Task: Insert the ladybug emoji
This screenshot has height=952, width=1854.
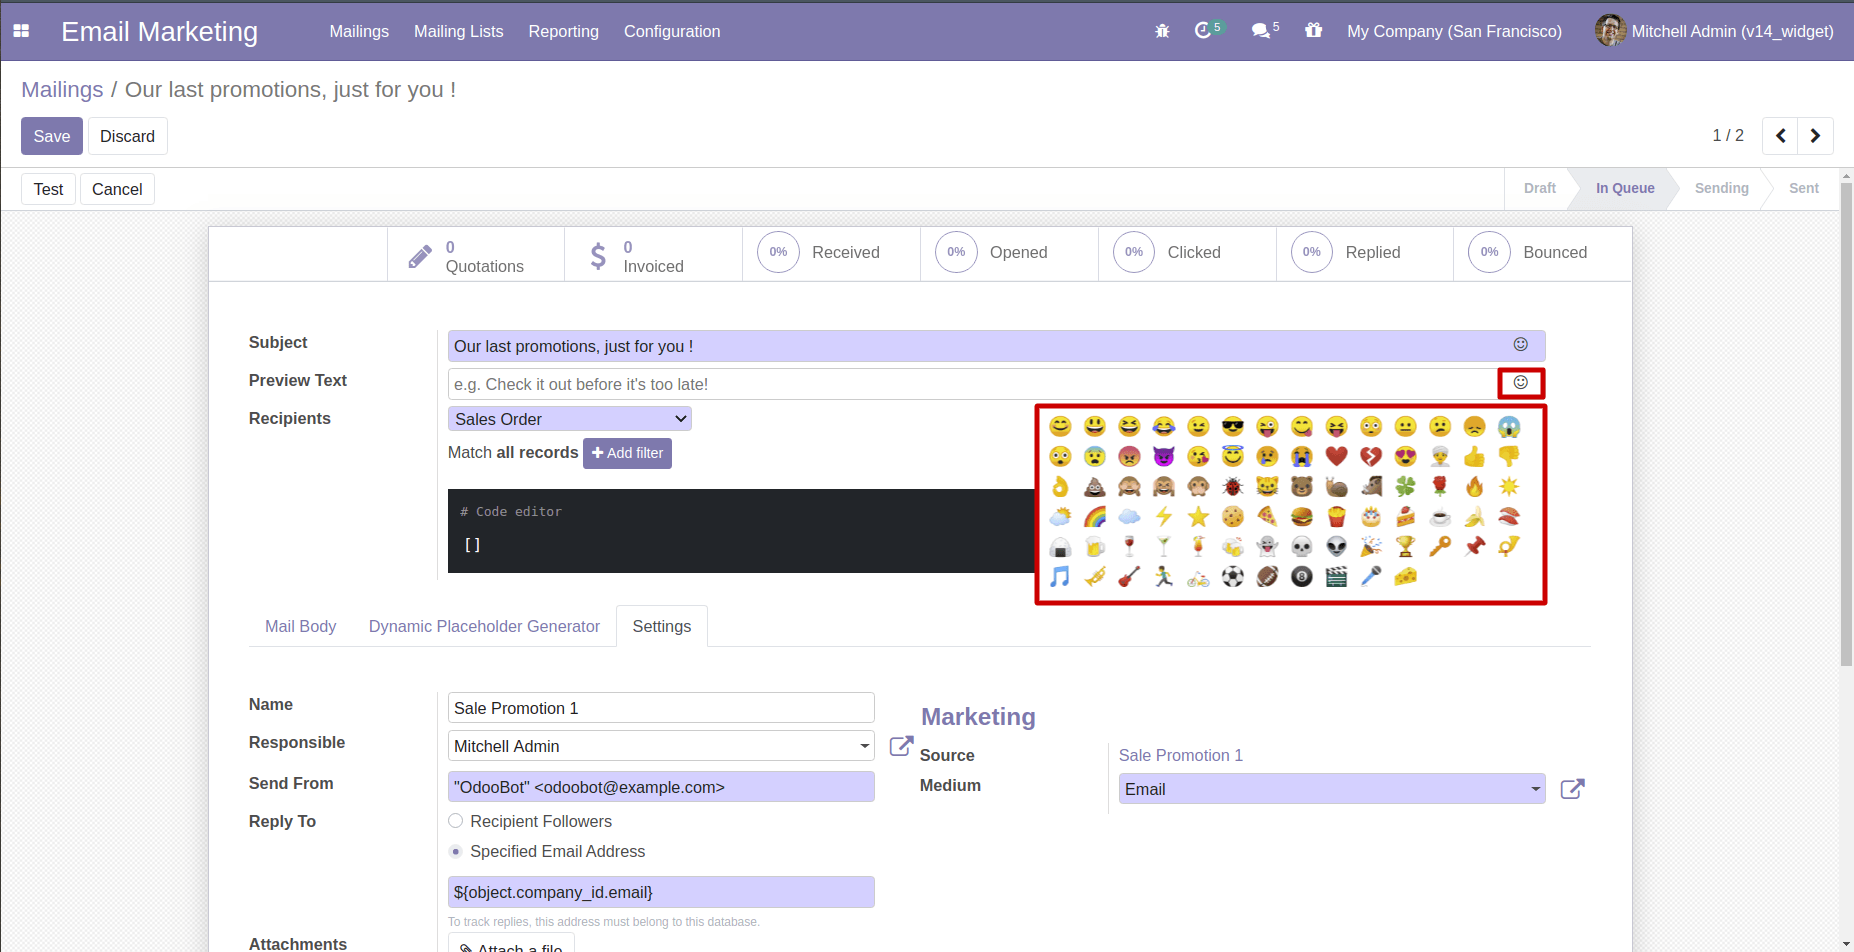Action: (x=1233, y=487)
